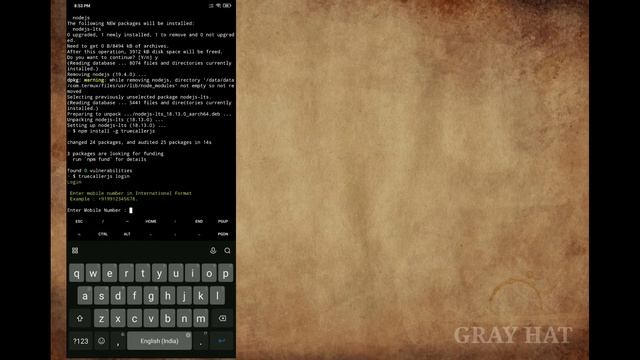640x360 pixels.
Task: Tap the English (India) spacebar
Action: click(x=159, y=341)
